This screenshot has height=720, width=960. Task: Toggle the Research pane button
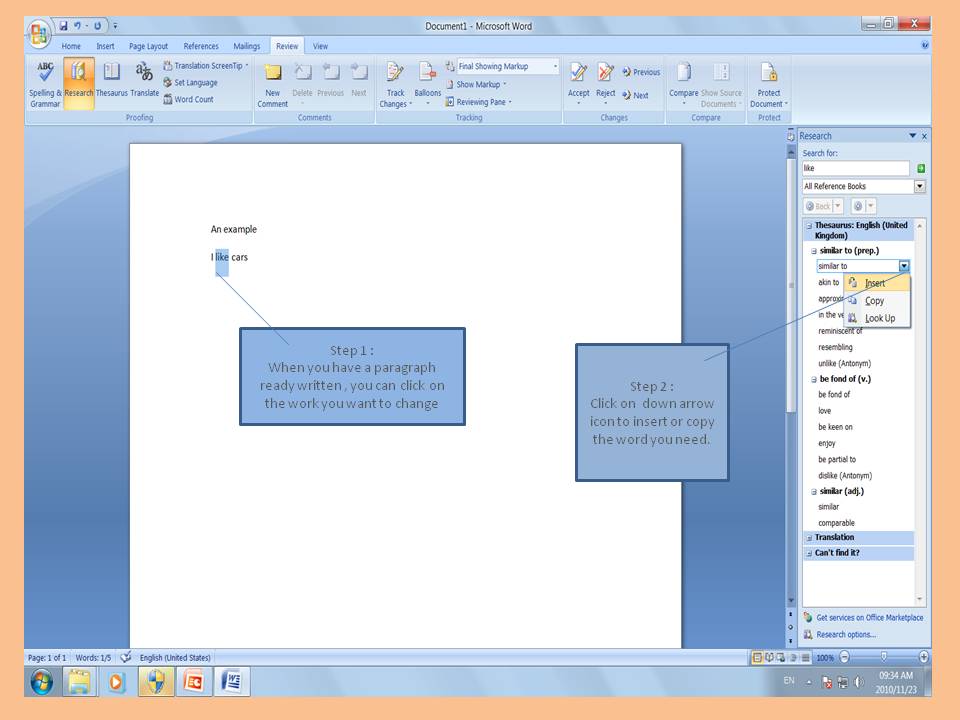pyautogui.click(x=79, y=82)
